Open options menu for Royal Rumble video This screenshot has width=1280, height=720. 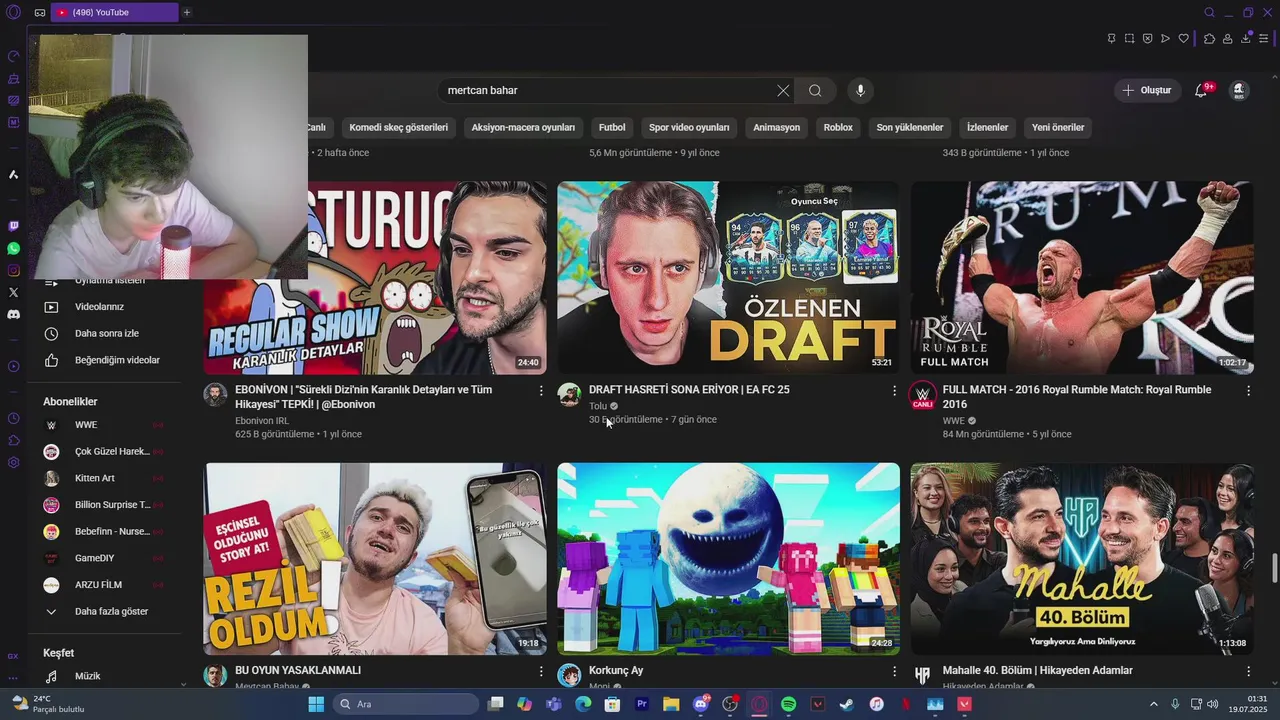pyautogui.click(x=1248, y=390)
